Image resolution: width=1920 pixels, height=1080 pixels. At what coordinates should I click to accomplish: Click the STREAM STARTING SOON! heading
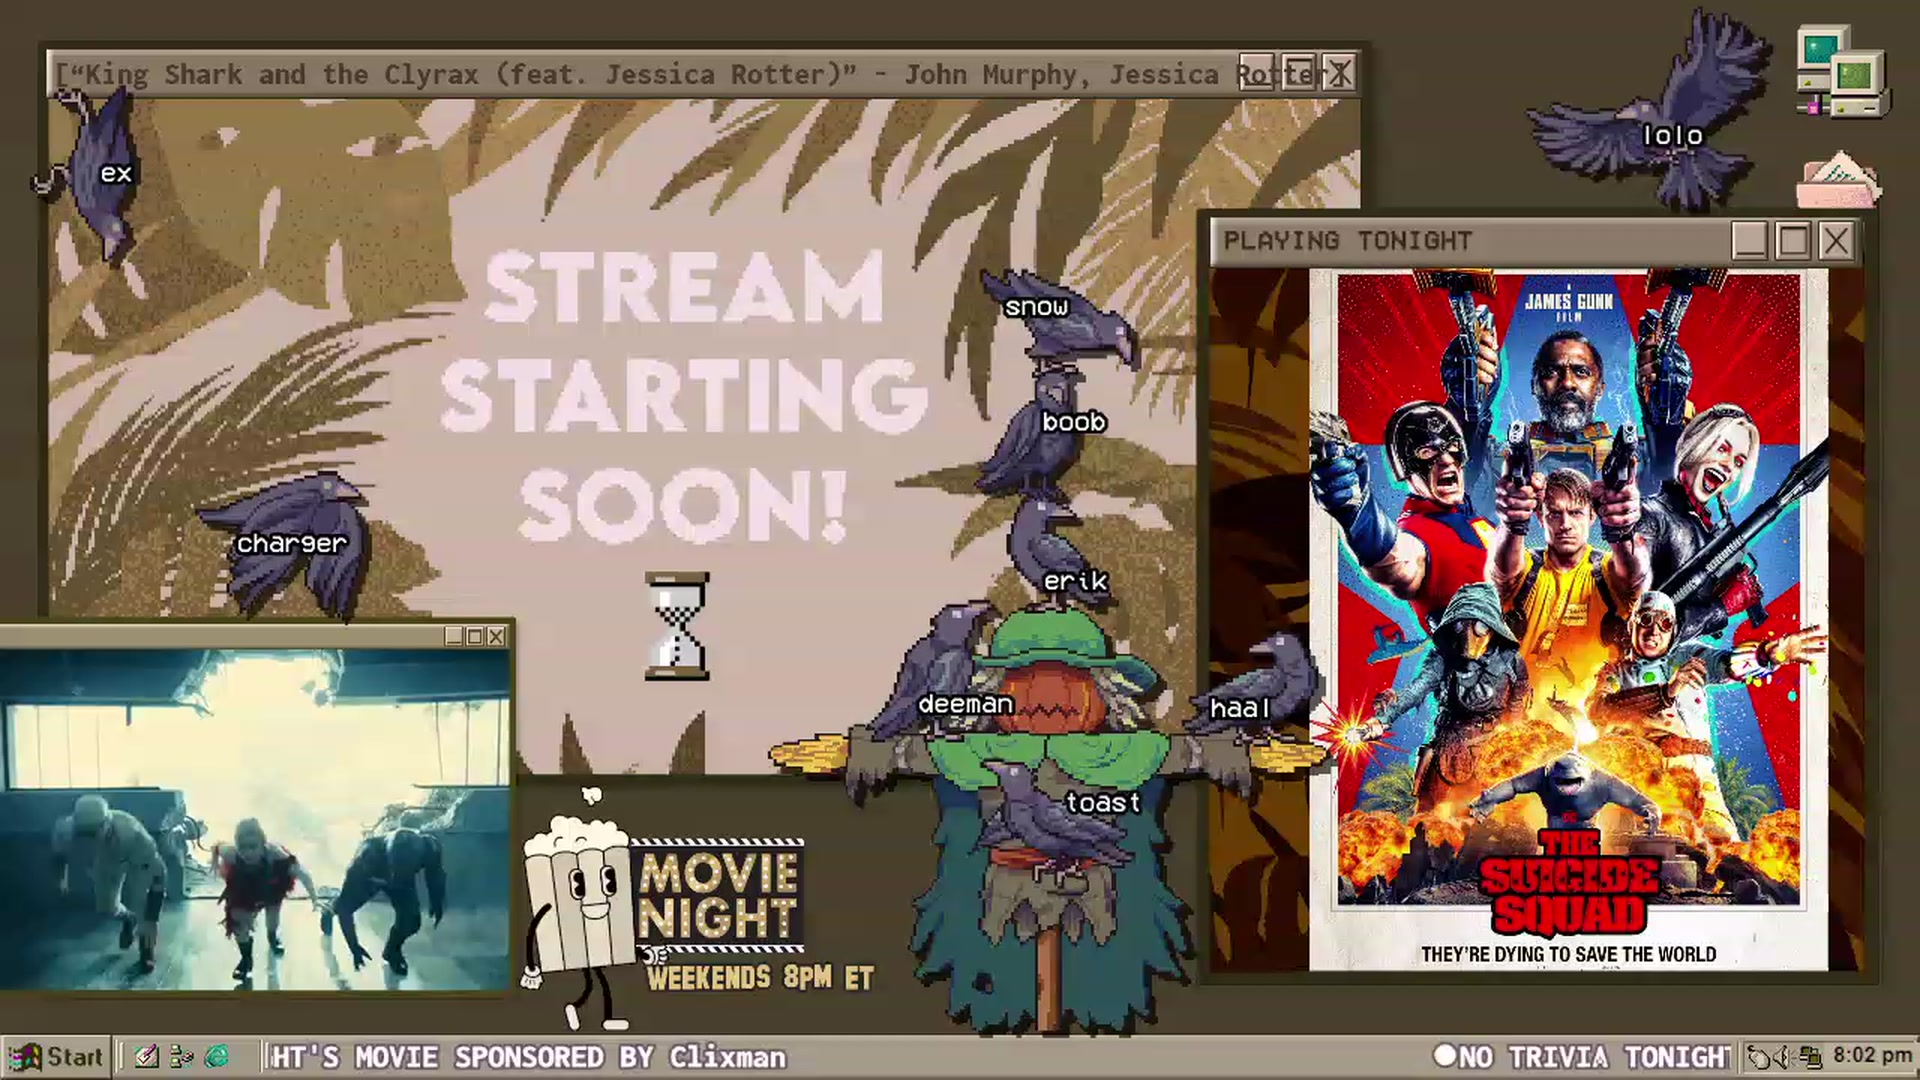coord(683,397)
